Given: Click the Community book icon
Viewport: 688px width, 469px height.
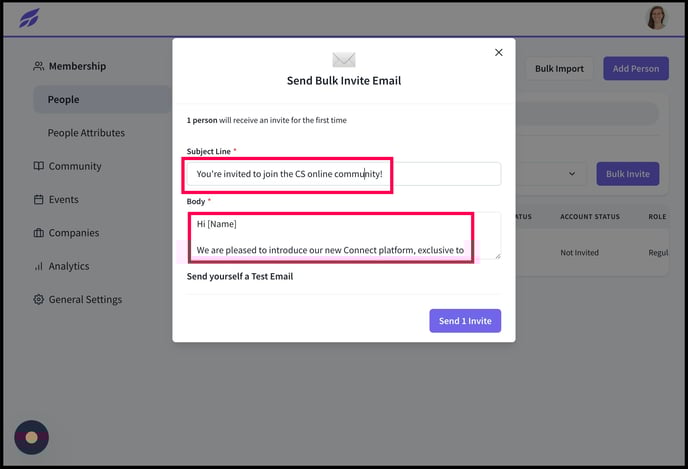Looking at the screenshot, I should tap(39, 166).
